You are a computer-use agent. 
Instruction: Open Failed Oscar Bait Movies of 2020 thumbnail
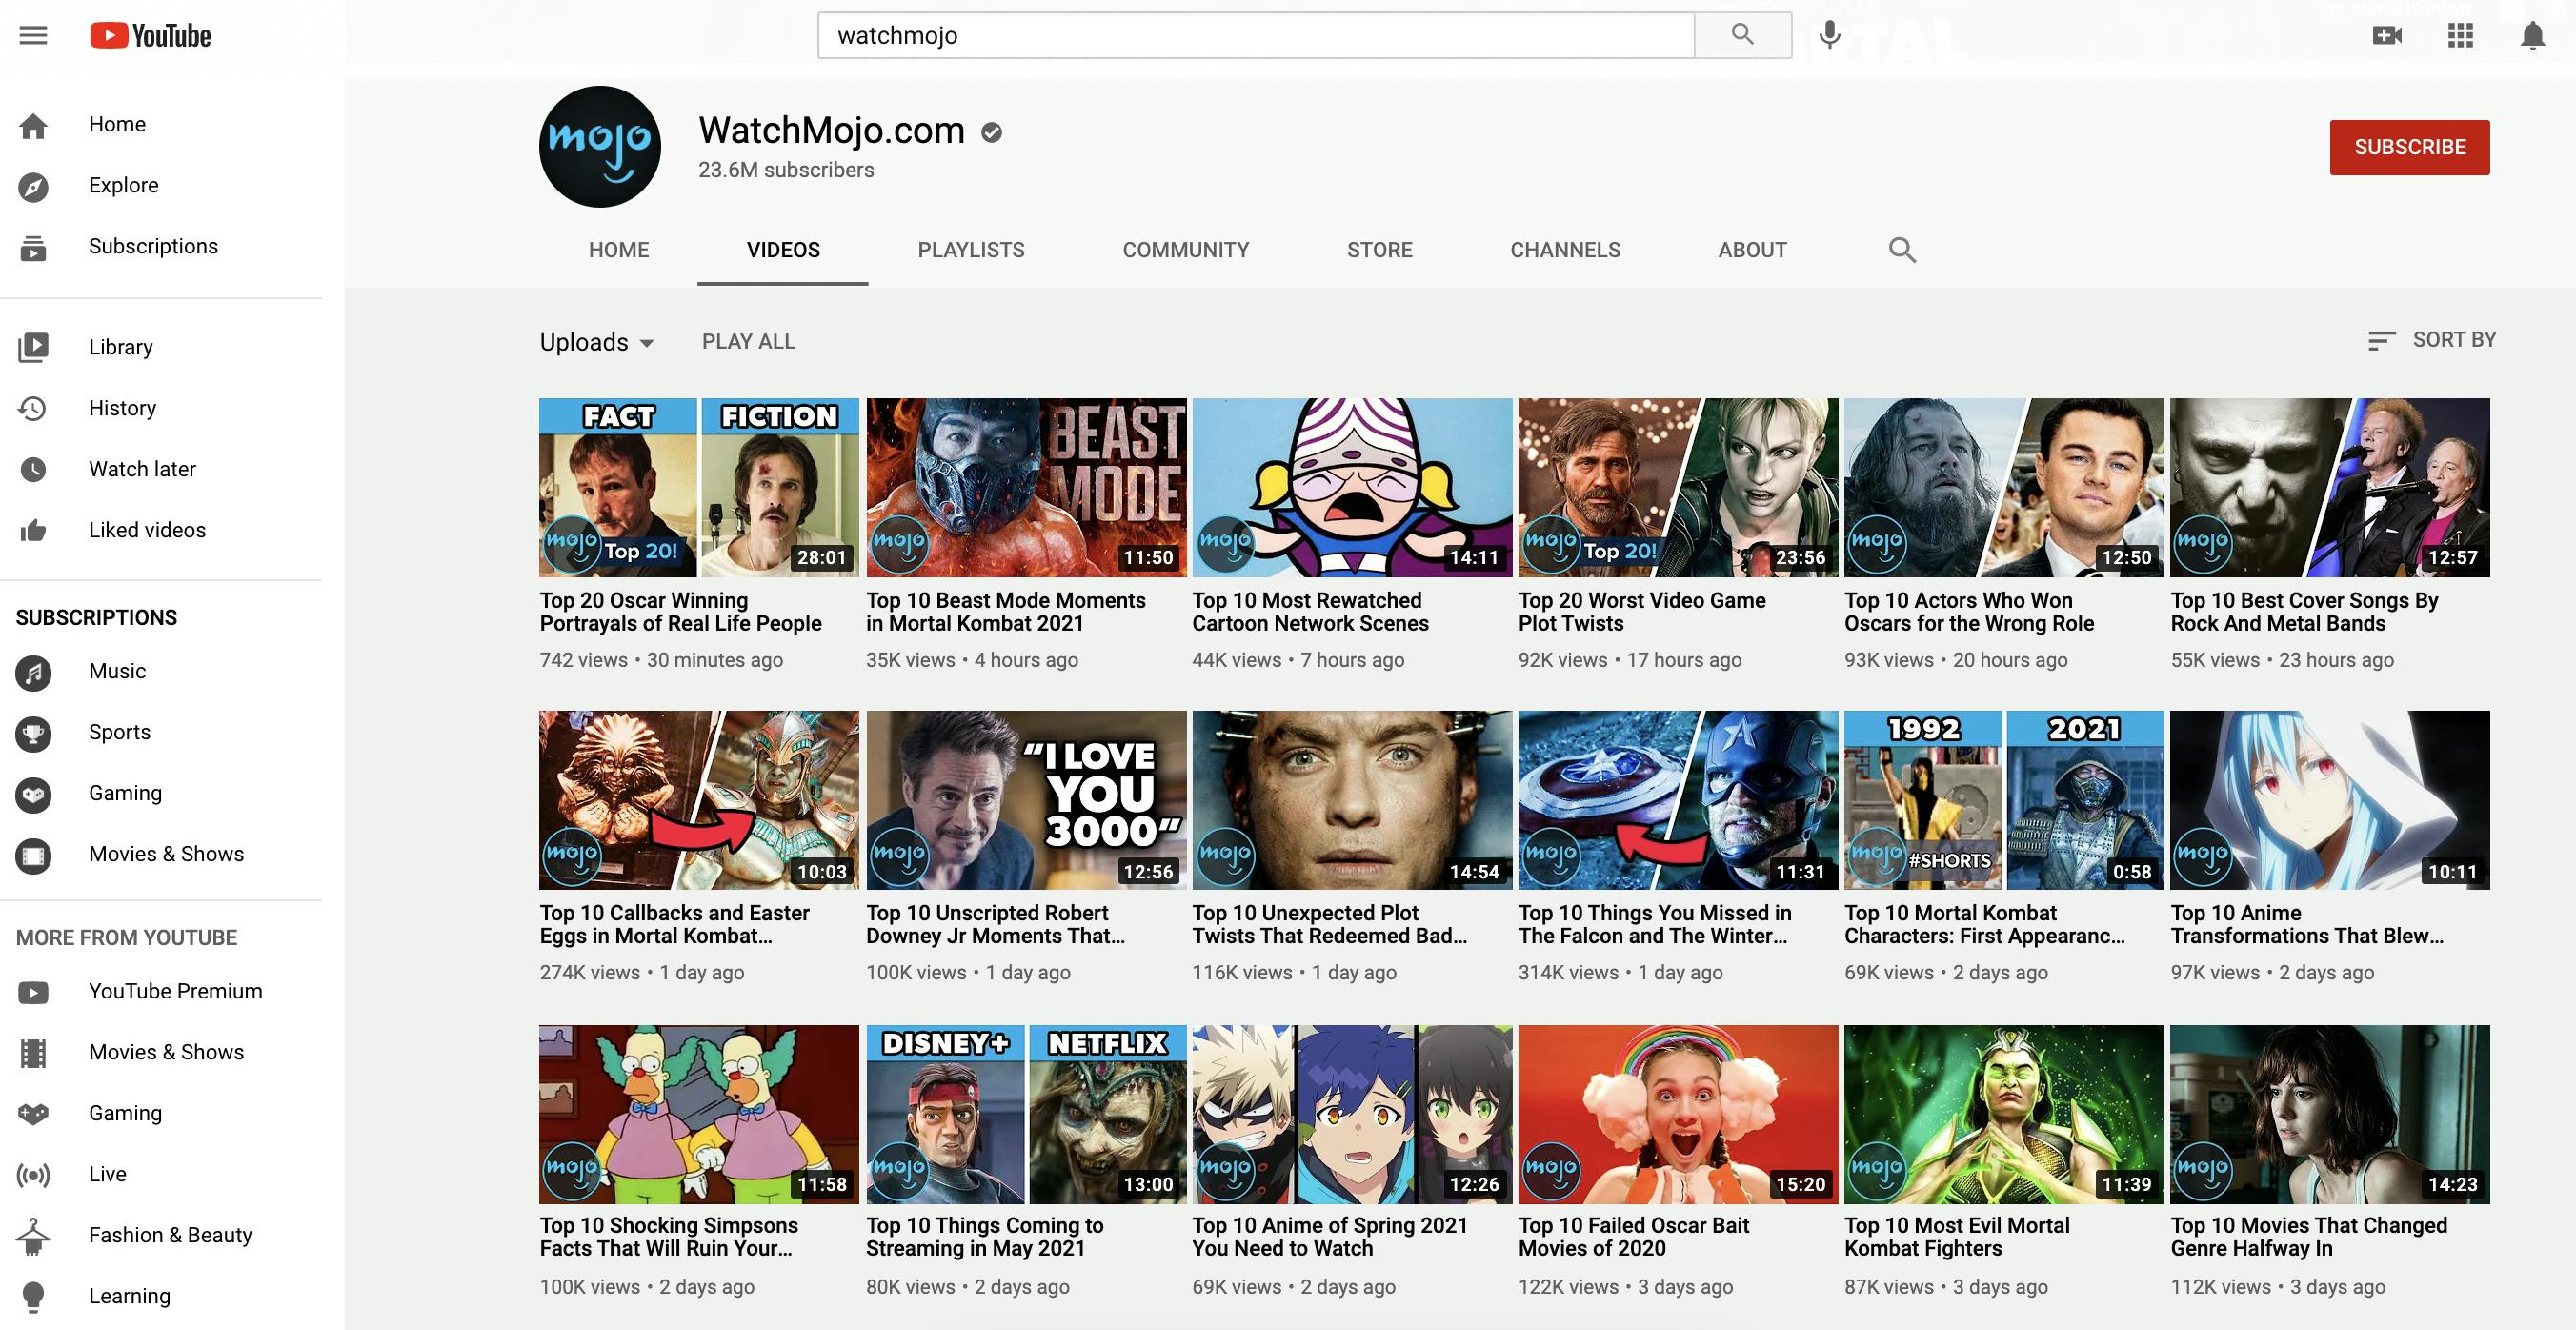(x=1678, y=1114)
